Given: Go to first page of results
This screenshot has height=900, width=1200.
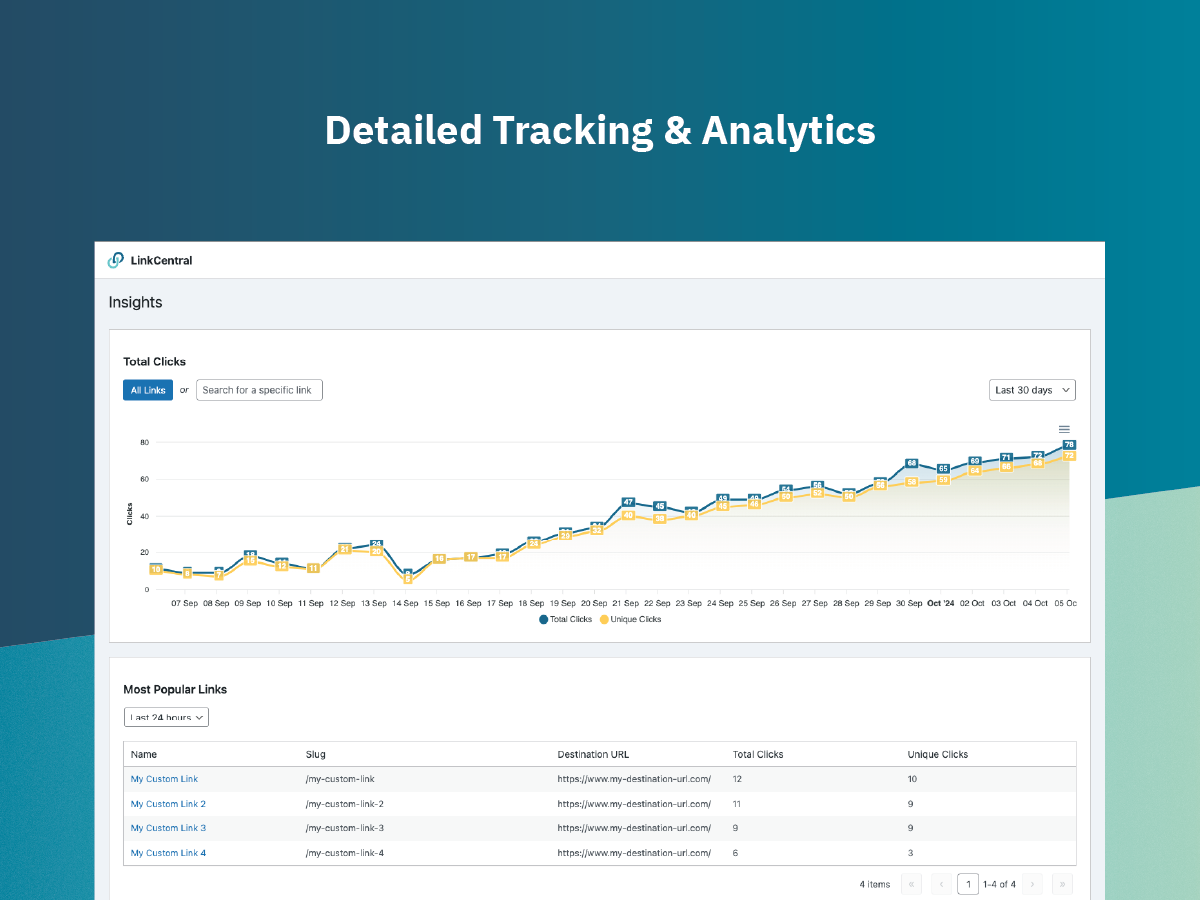Looking at the screenshot, I should (911, 884).
